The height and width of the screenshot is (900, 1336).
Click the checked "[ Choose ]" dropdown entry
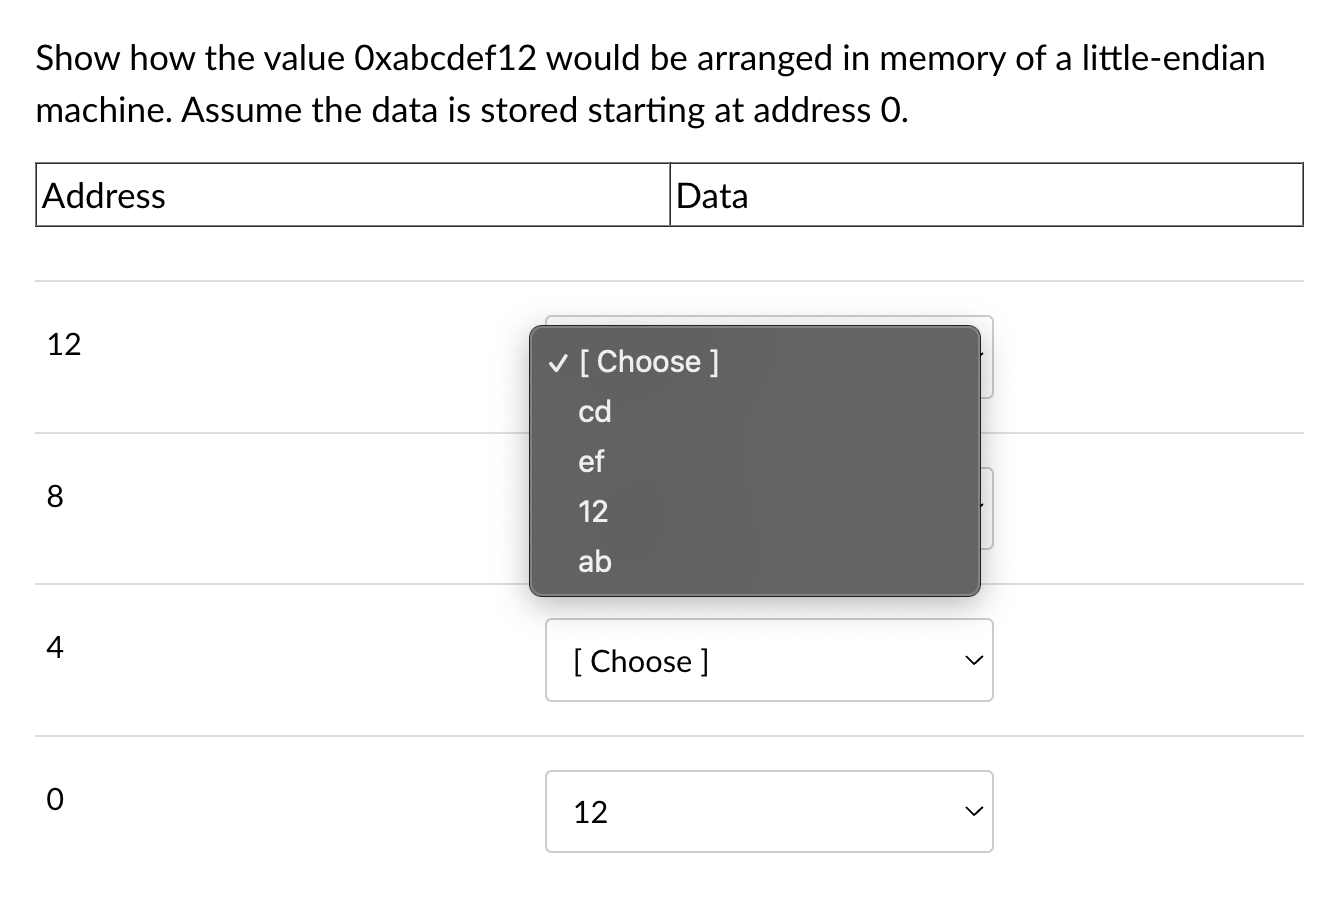[650, 361]
